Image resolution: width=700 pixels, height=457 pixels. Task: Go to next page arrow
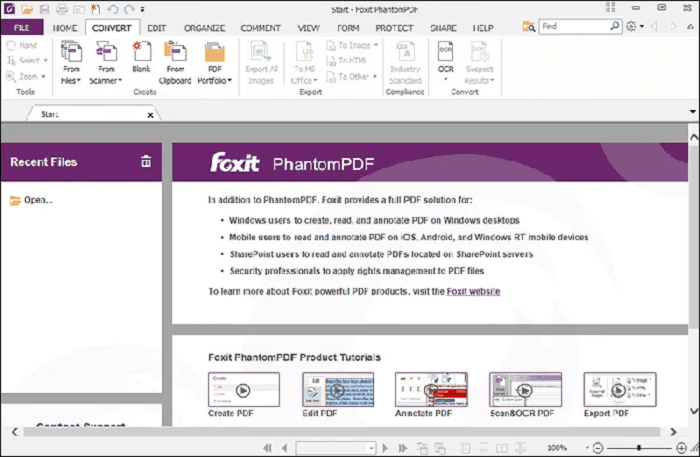(x=385, y=448)
